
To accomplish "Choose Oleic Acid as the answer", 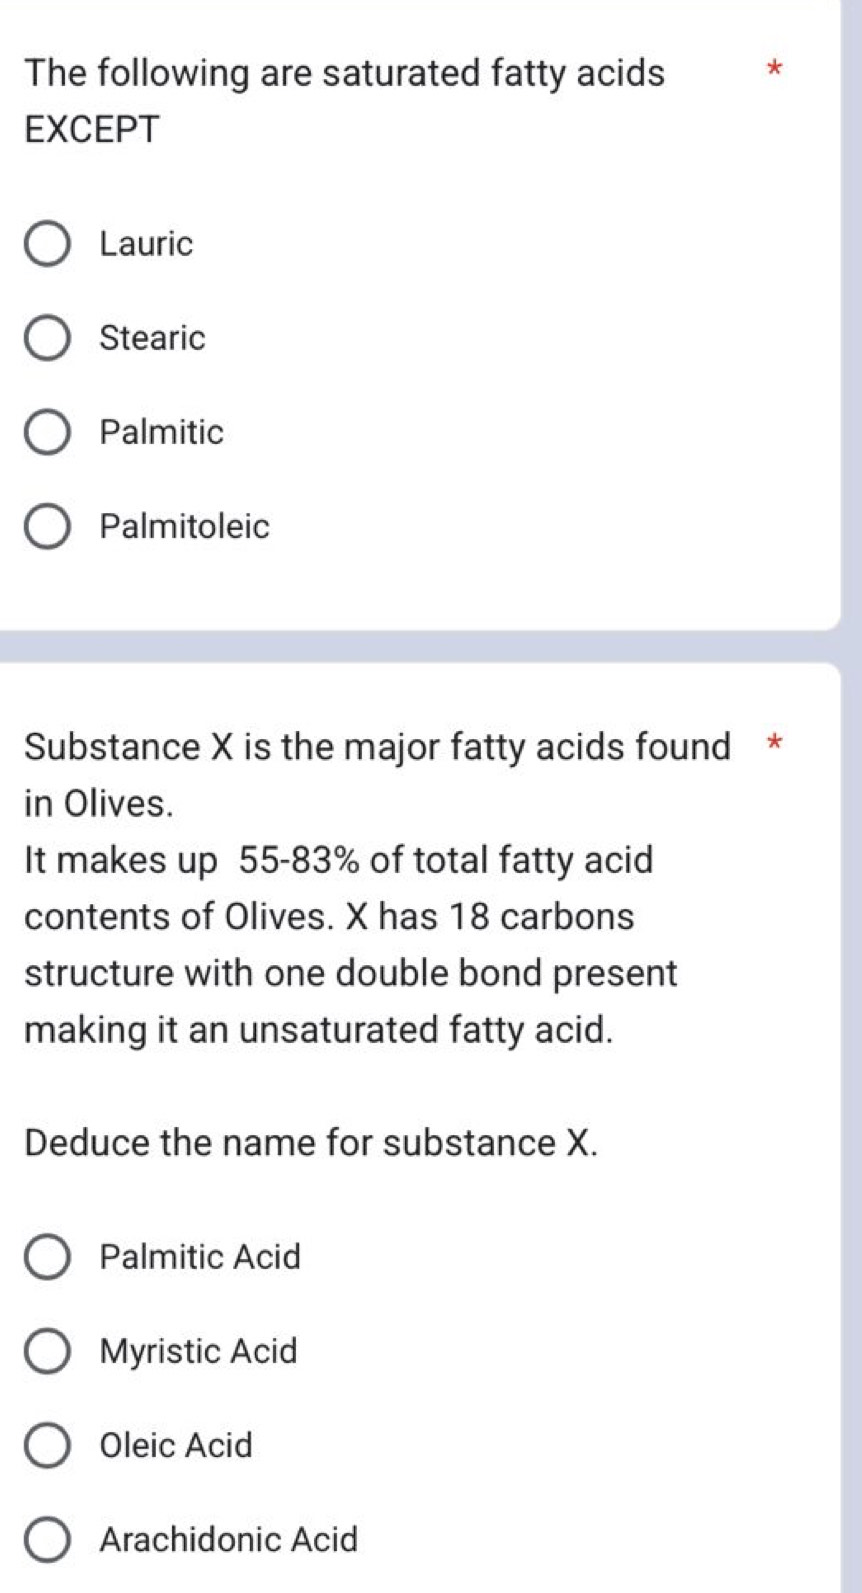I will 47,1446.
